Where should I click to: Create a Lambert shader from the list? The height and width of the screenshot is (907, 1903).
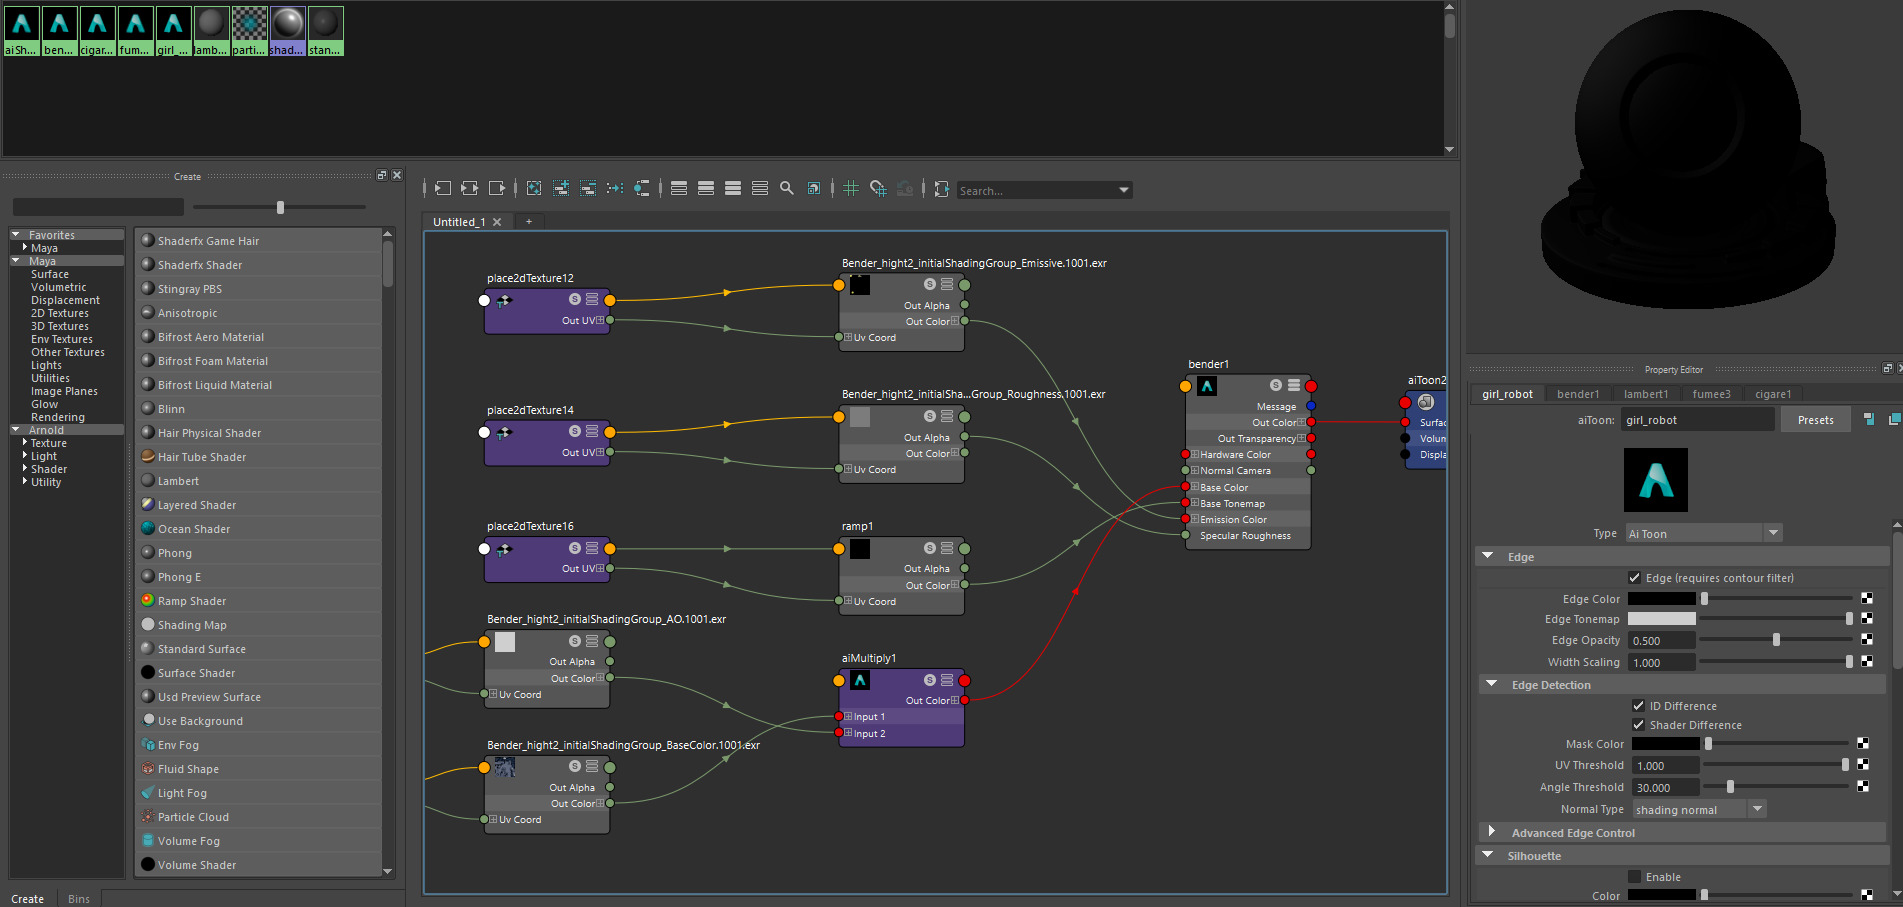pyautogui.click(x=258, y=481)
